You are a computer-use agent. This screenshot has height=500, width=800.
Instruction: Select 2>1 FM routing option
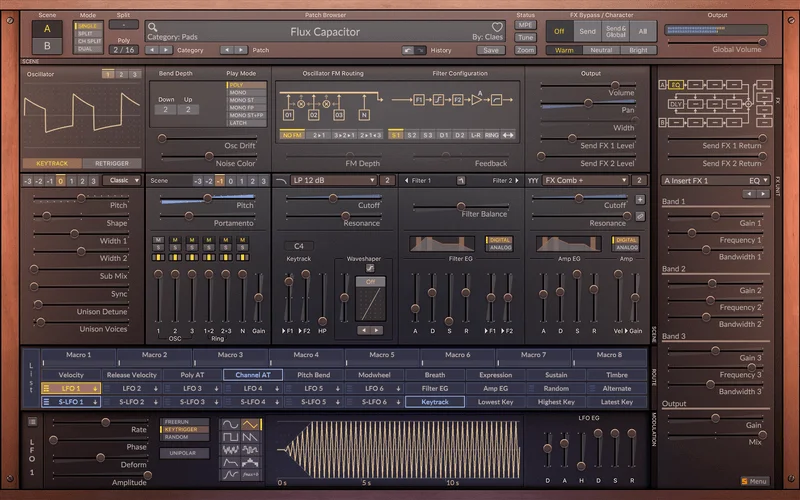[318, 135]
